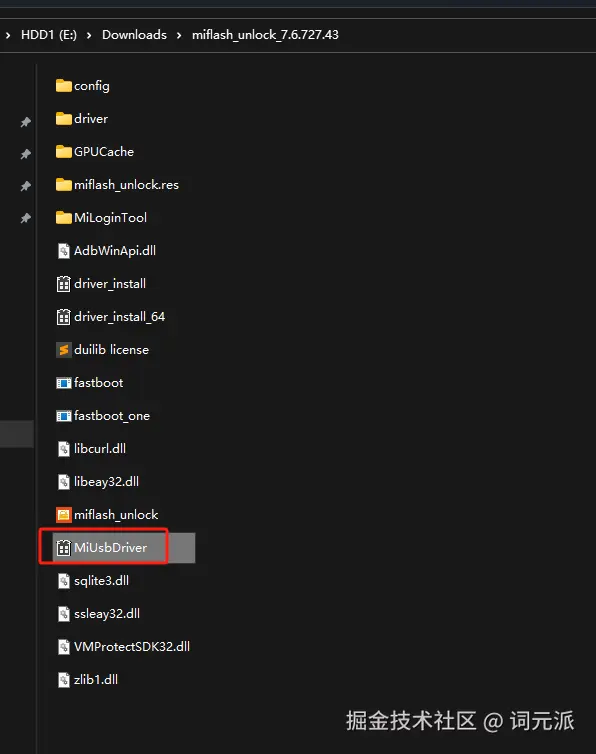Go to HDD1 (E:) in address bar
This screenshot has height=754, width=596.
tap(49, 35)
